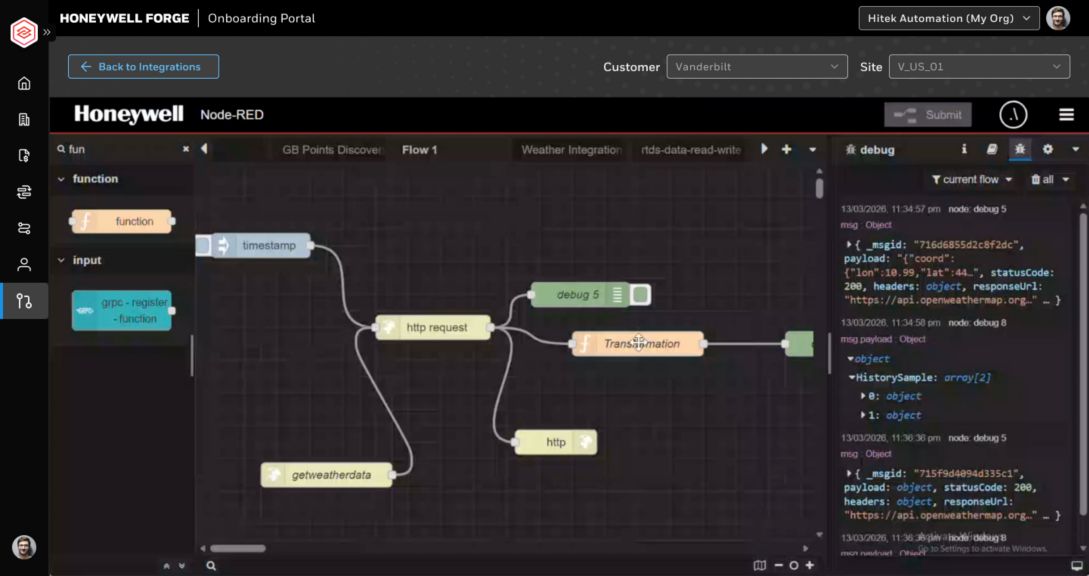Image resolution: width=1089 pixels, height=576 pixels.
Task: Open the user profile icon in the left sidebar
Action: [24, 265]
